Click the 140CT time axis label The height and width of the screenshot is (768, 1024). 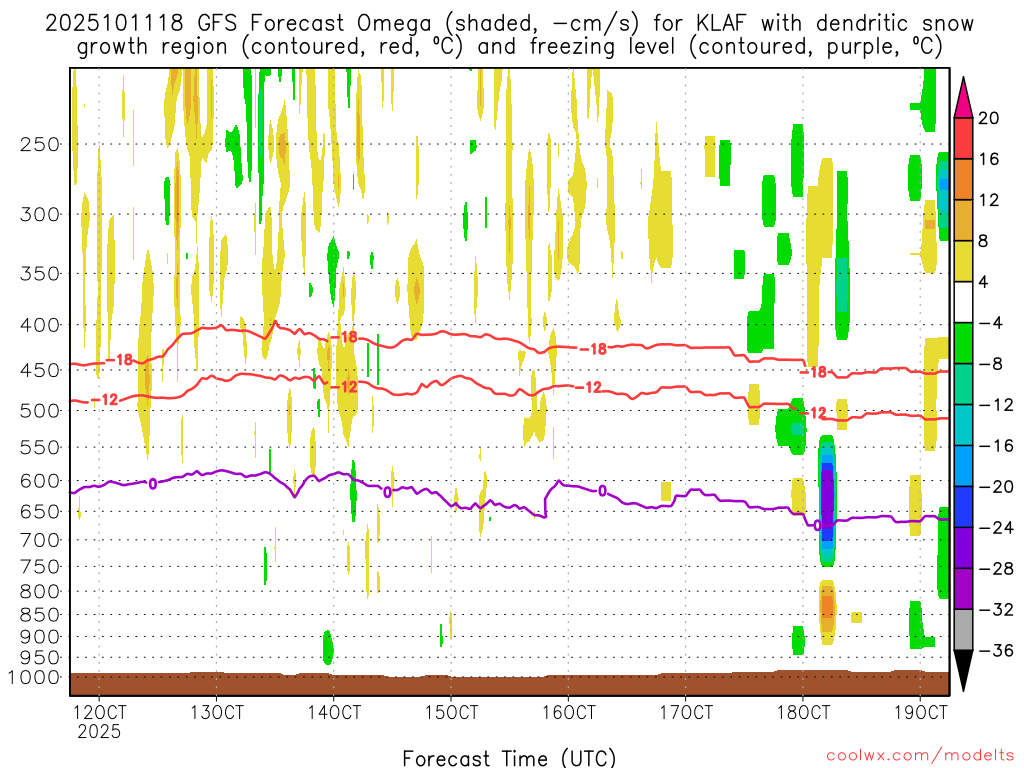(334, 711)
